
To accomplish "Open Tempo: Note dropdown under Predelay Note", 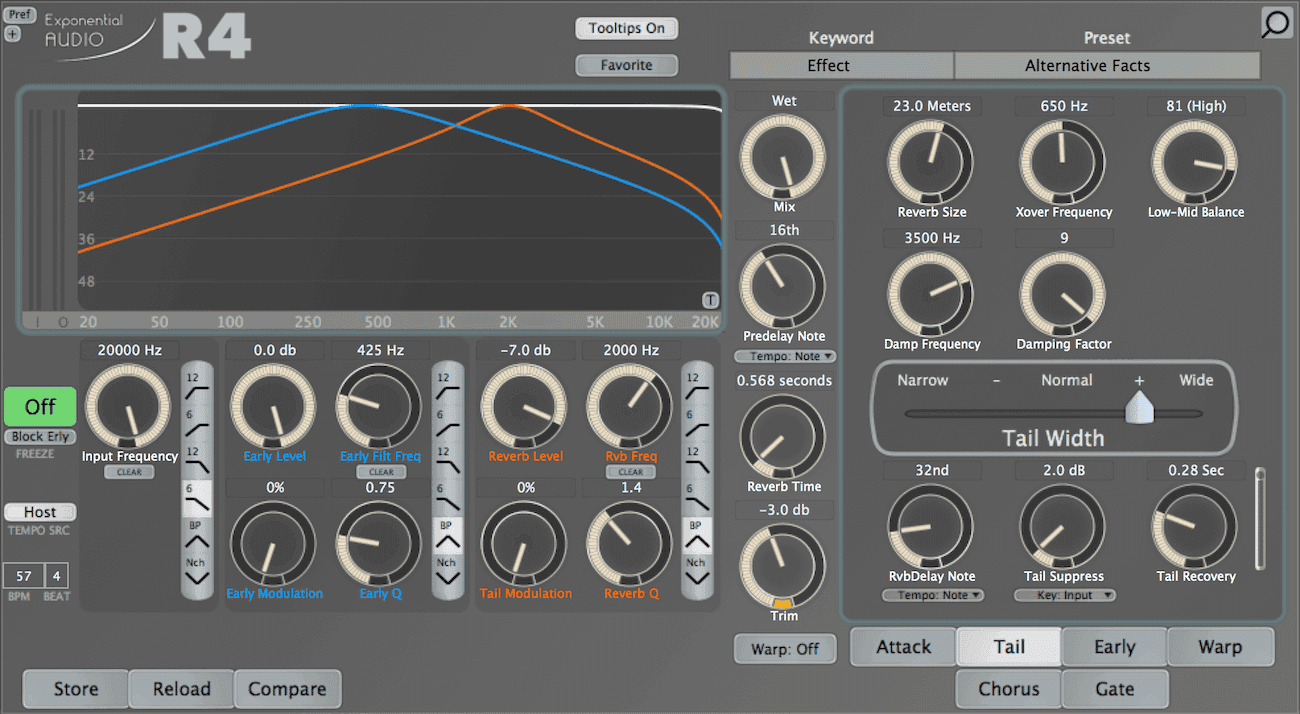I will point(785,356).
